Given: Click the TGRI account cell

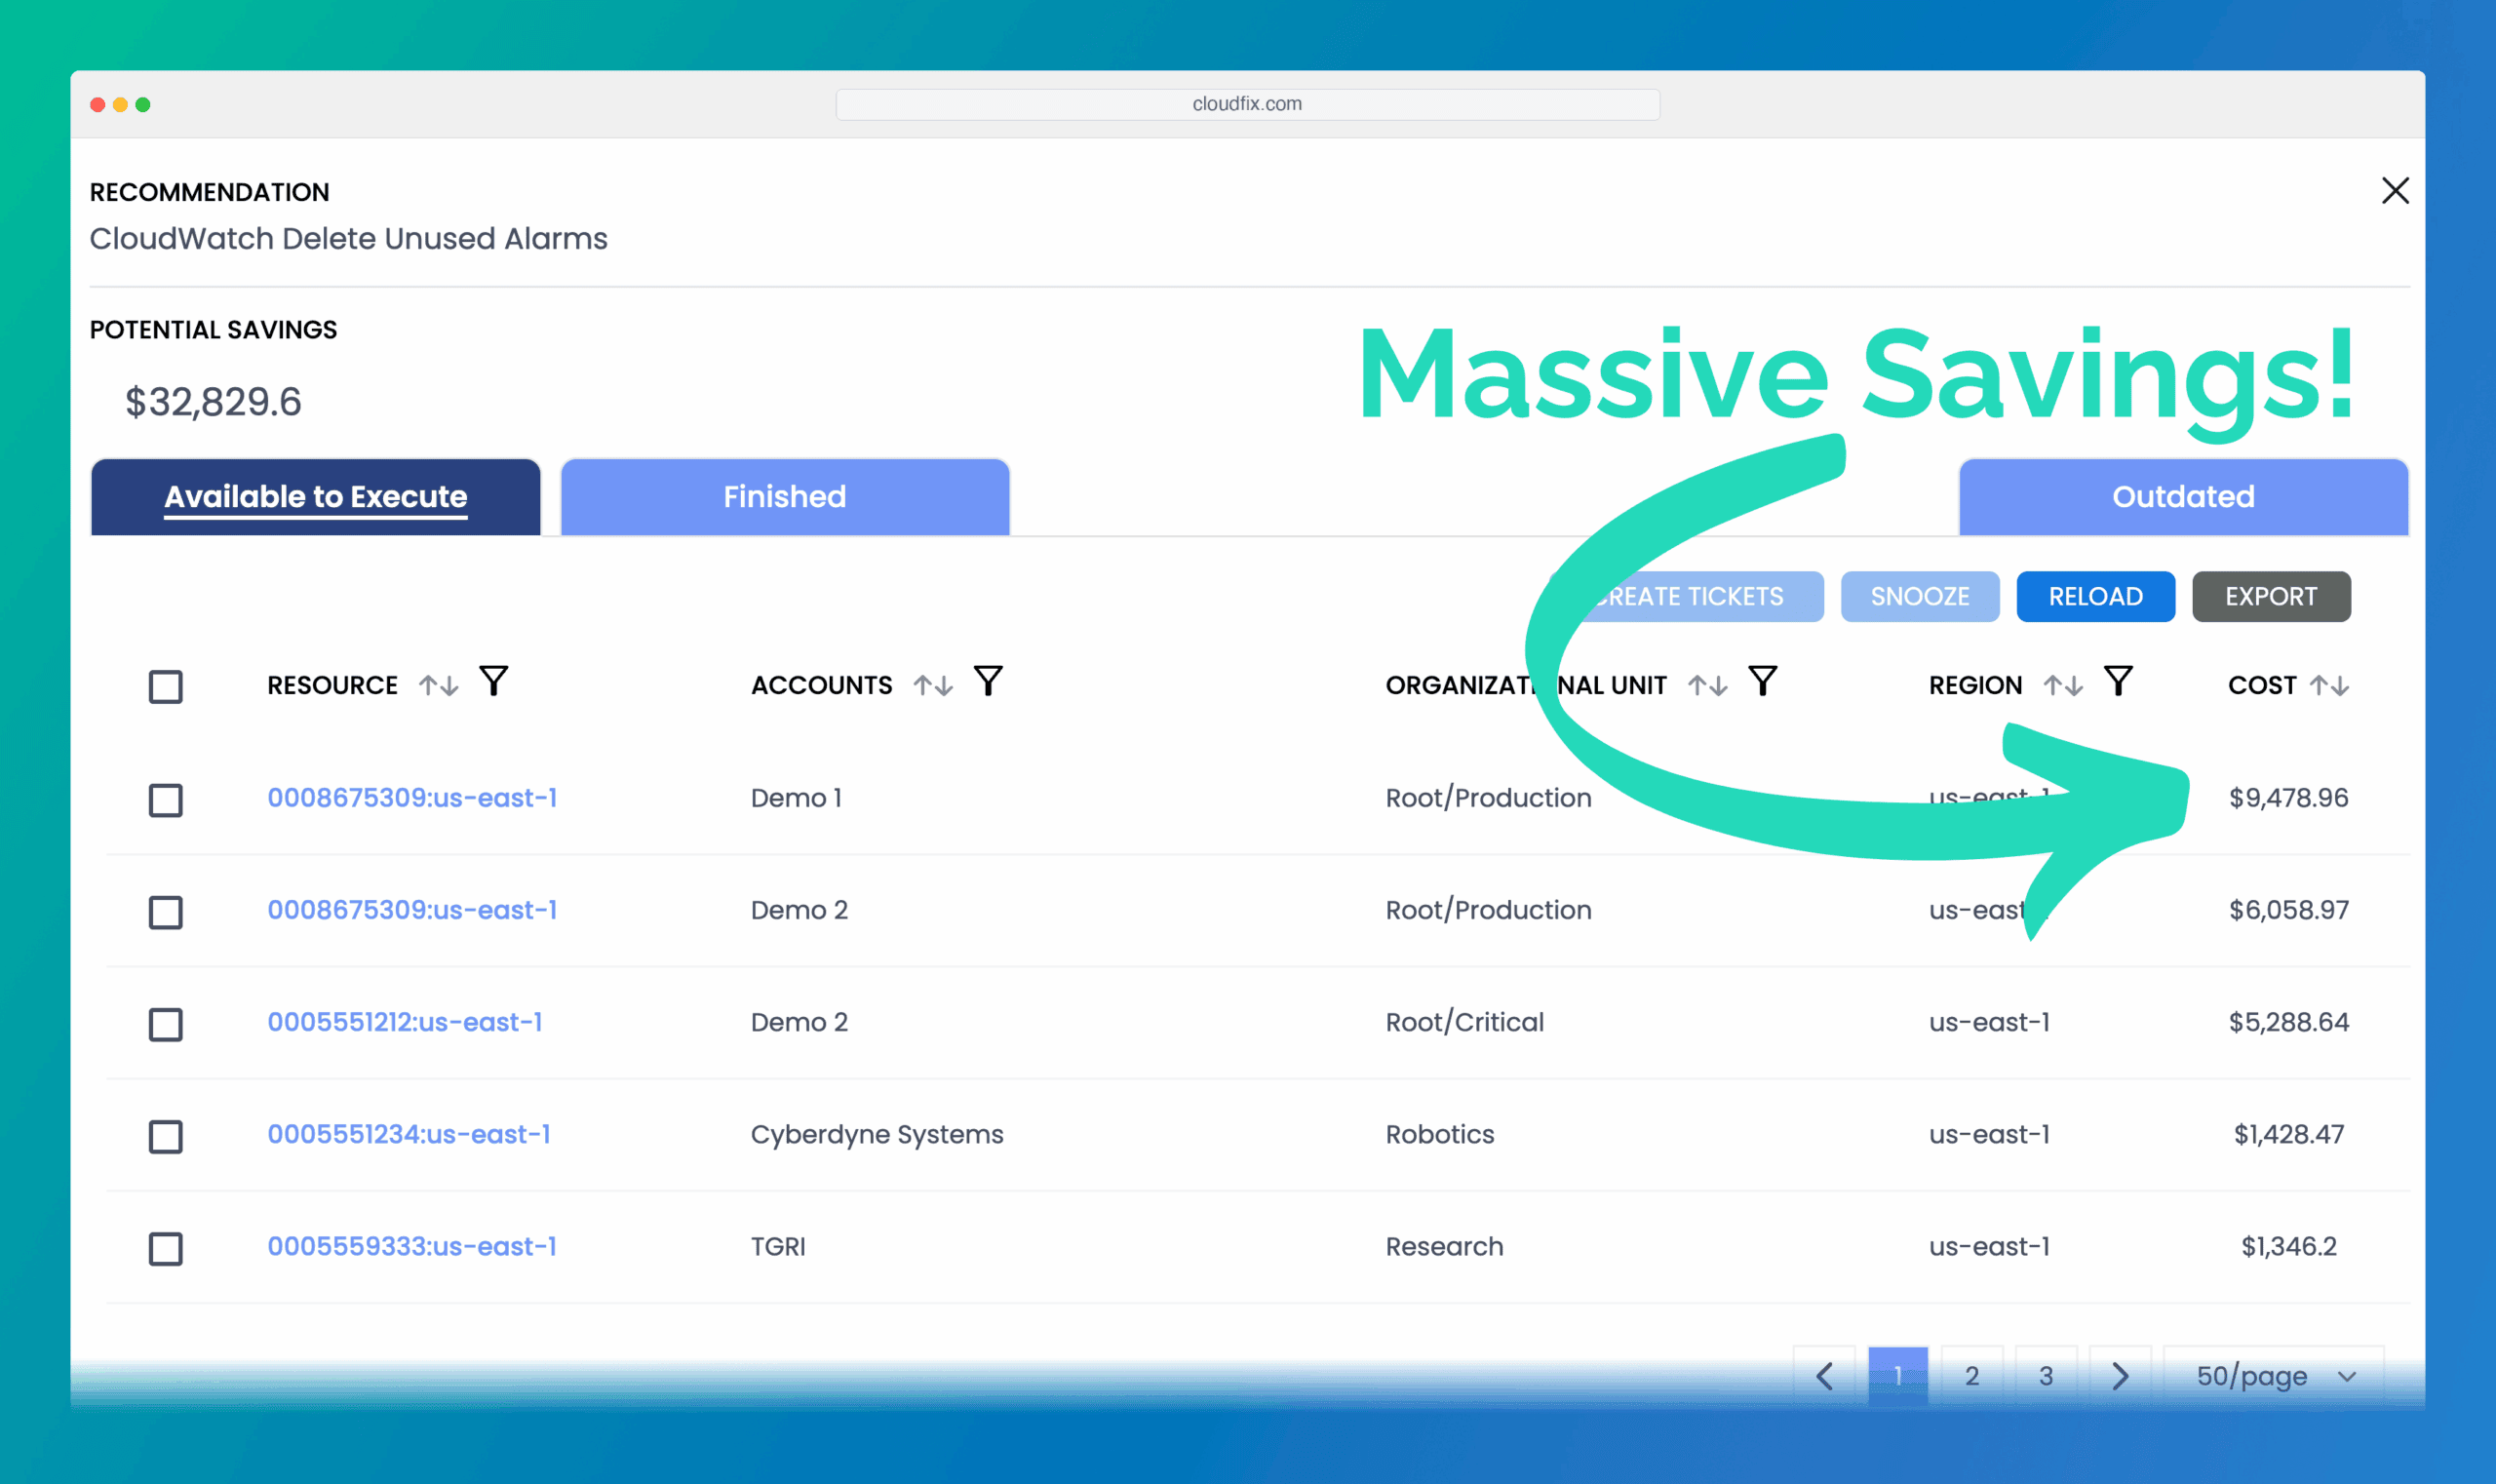Looking at the screenshot, I should point(778,1246).
